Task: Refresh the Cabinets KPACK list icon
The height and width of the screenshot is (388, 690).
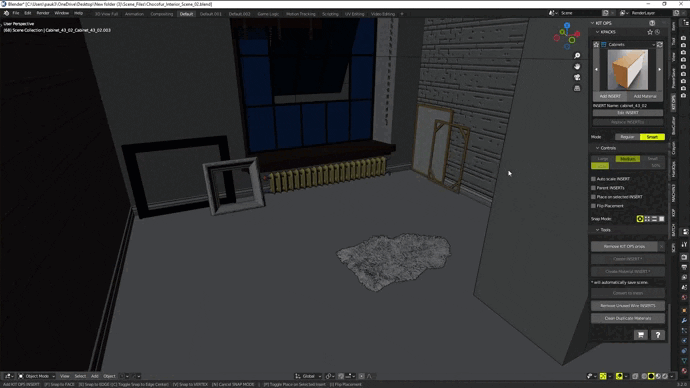Action: [x=660, y=44]
